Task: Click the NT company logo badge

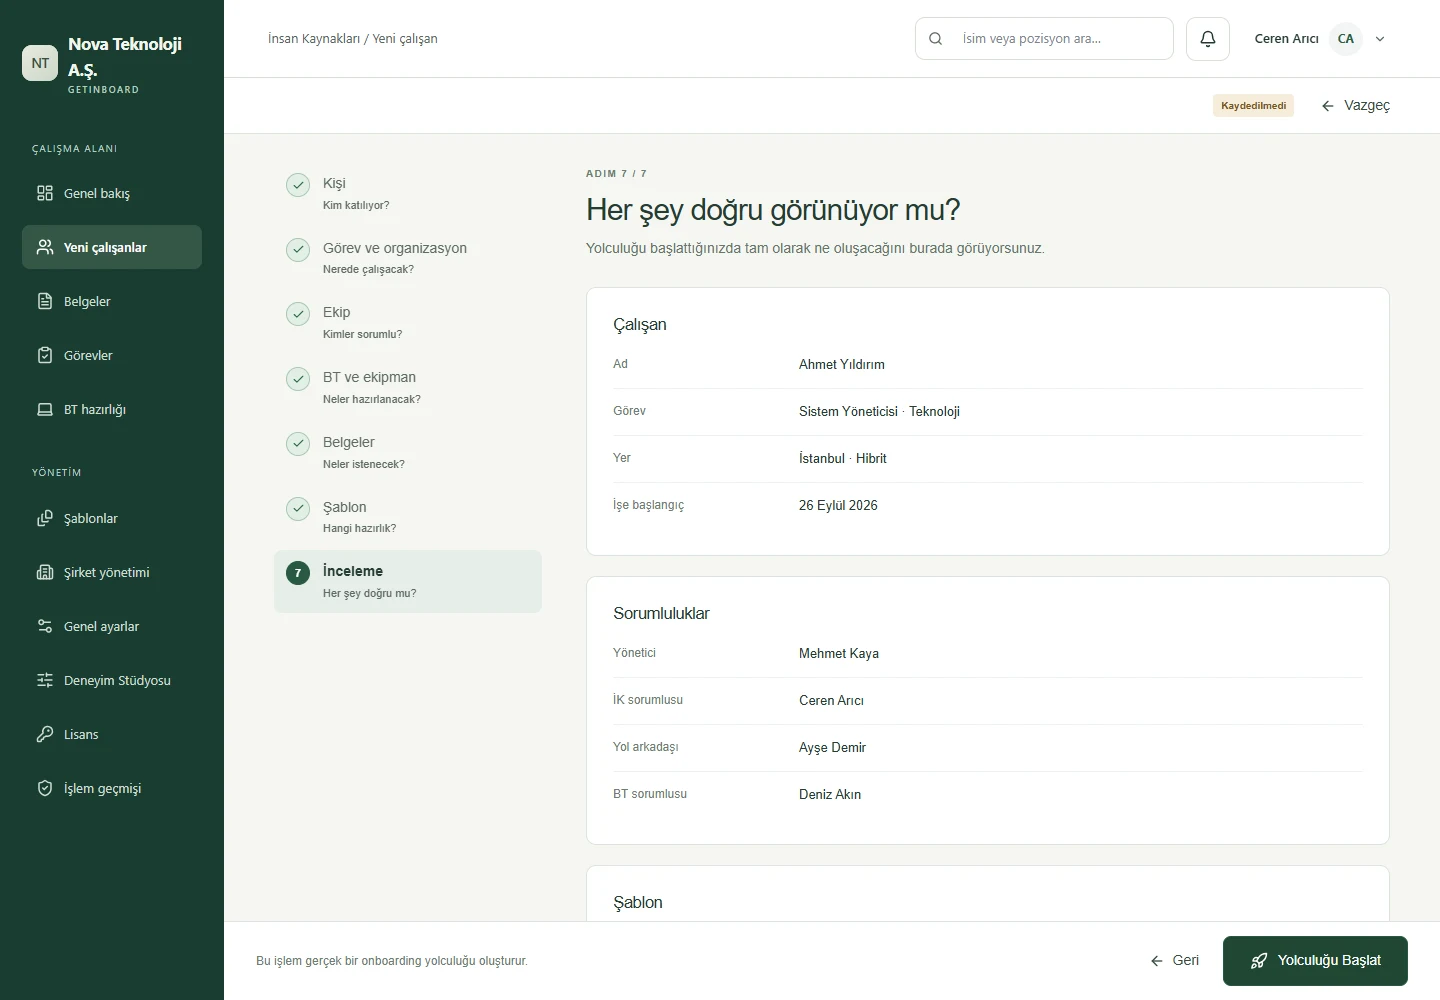Action: pyautogui.click(x=40, y=63)
